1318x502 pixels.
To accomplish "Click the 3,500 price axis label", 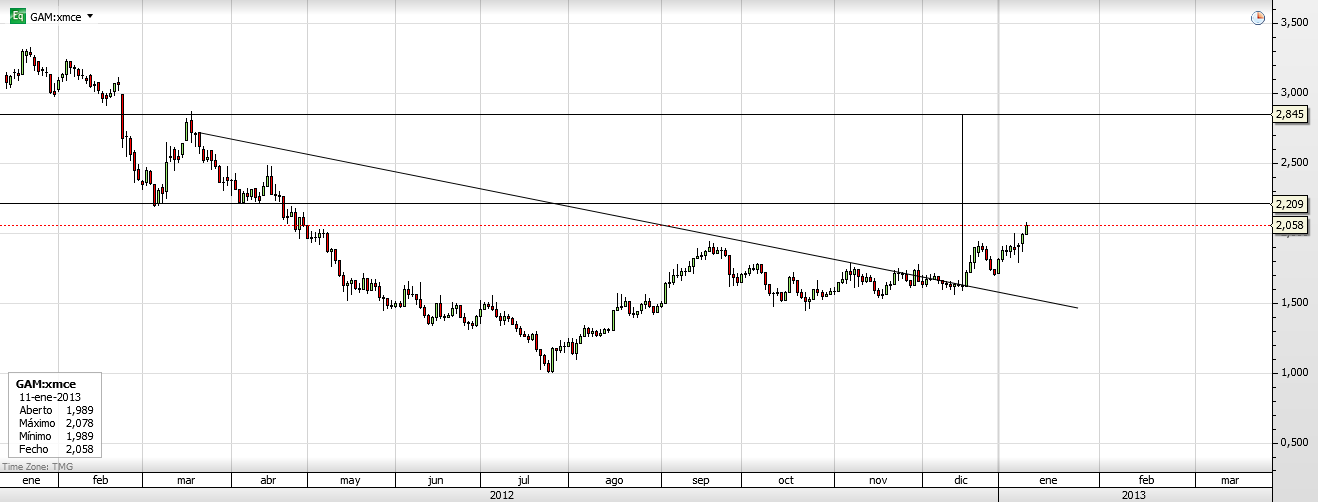I will [1293, 22].
